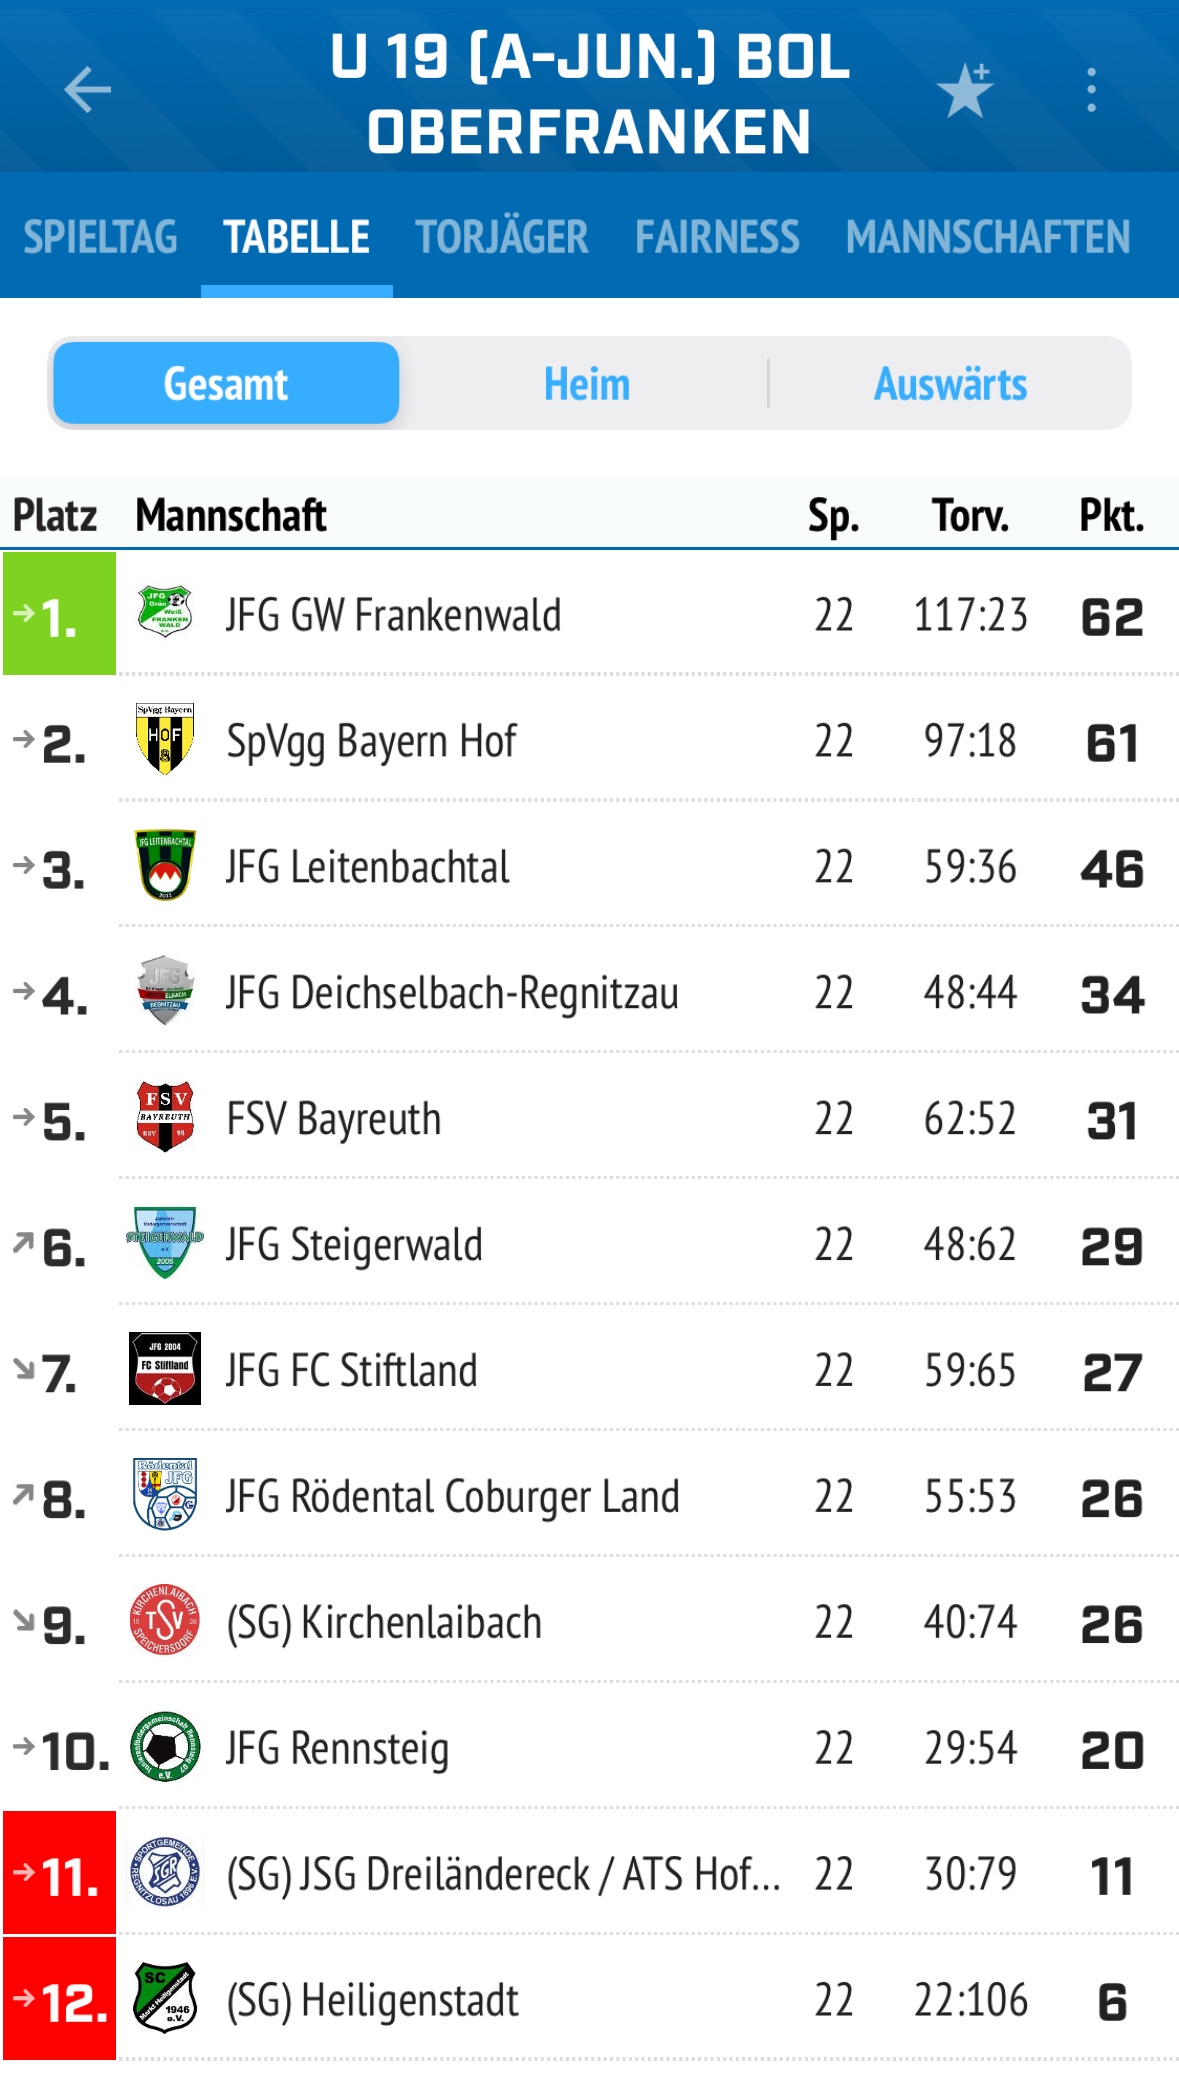
Task: Tap the FSV Bayreuth club logo
Action: click(x=165, y=1117)
